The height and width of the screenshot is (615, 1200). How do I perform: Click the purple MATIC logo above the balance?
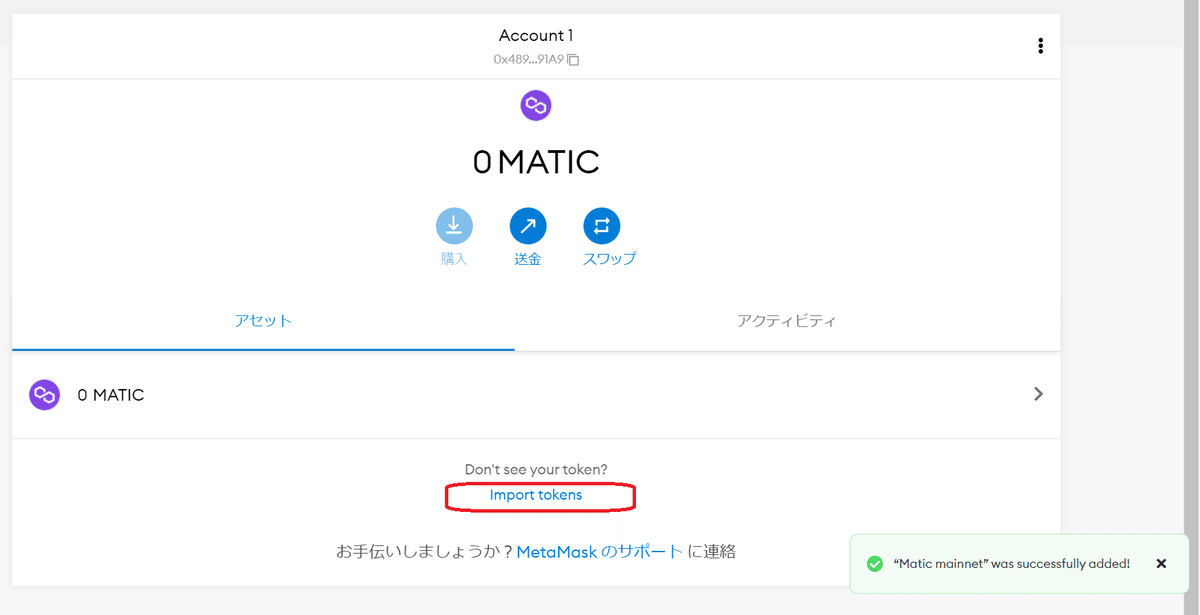536,105
